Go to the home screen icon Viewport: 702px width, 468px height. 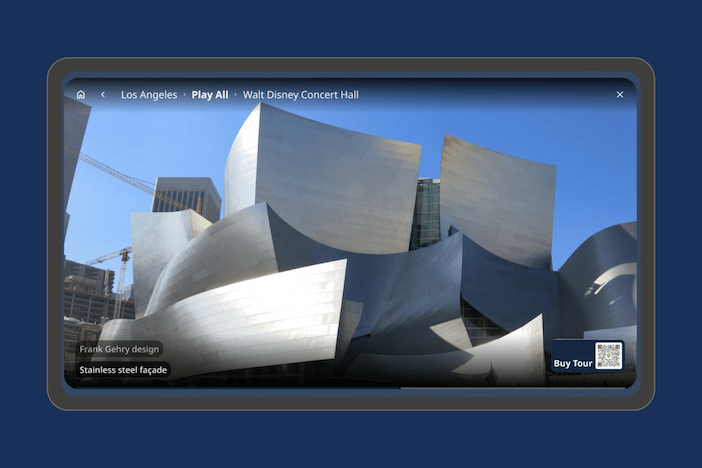[x=81, y=95]
